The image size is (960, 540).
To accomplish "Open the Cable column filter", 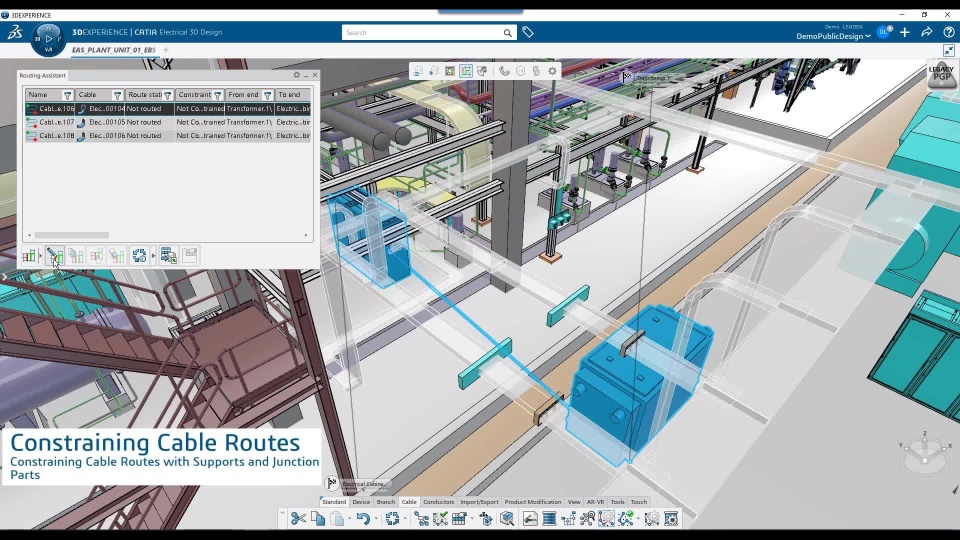I will (x=118, y=95).
